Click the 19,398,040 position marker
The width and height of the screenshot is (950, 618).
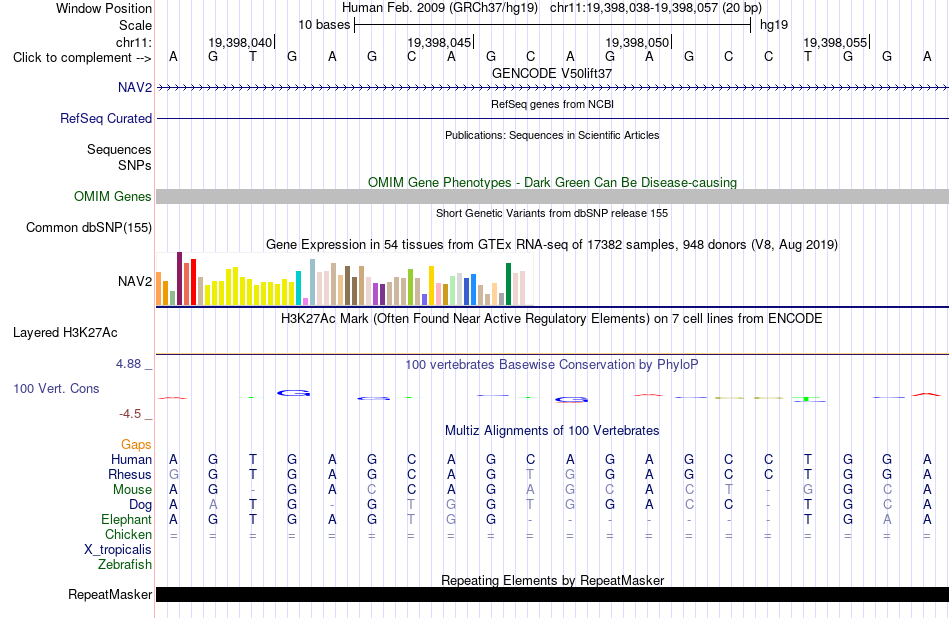[x=241, y=42]
